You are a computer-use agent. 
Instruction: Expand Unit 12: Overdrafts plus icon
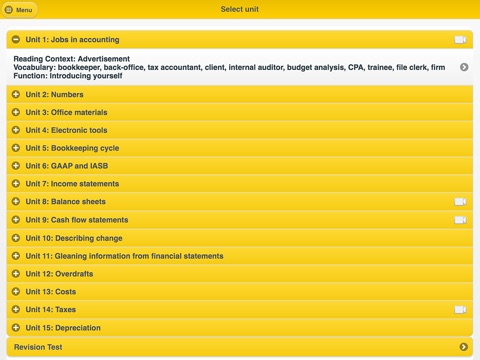click(x=16, y=274)
